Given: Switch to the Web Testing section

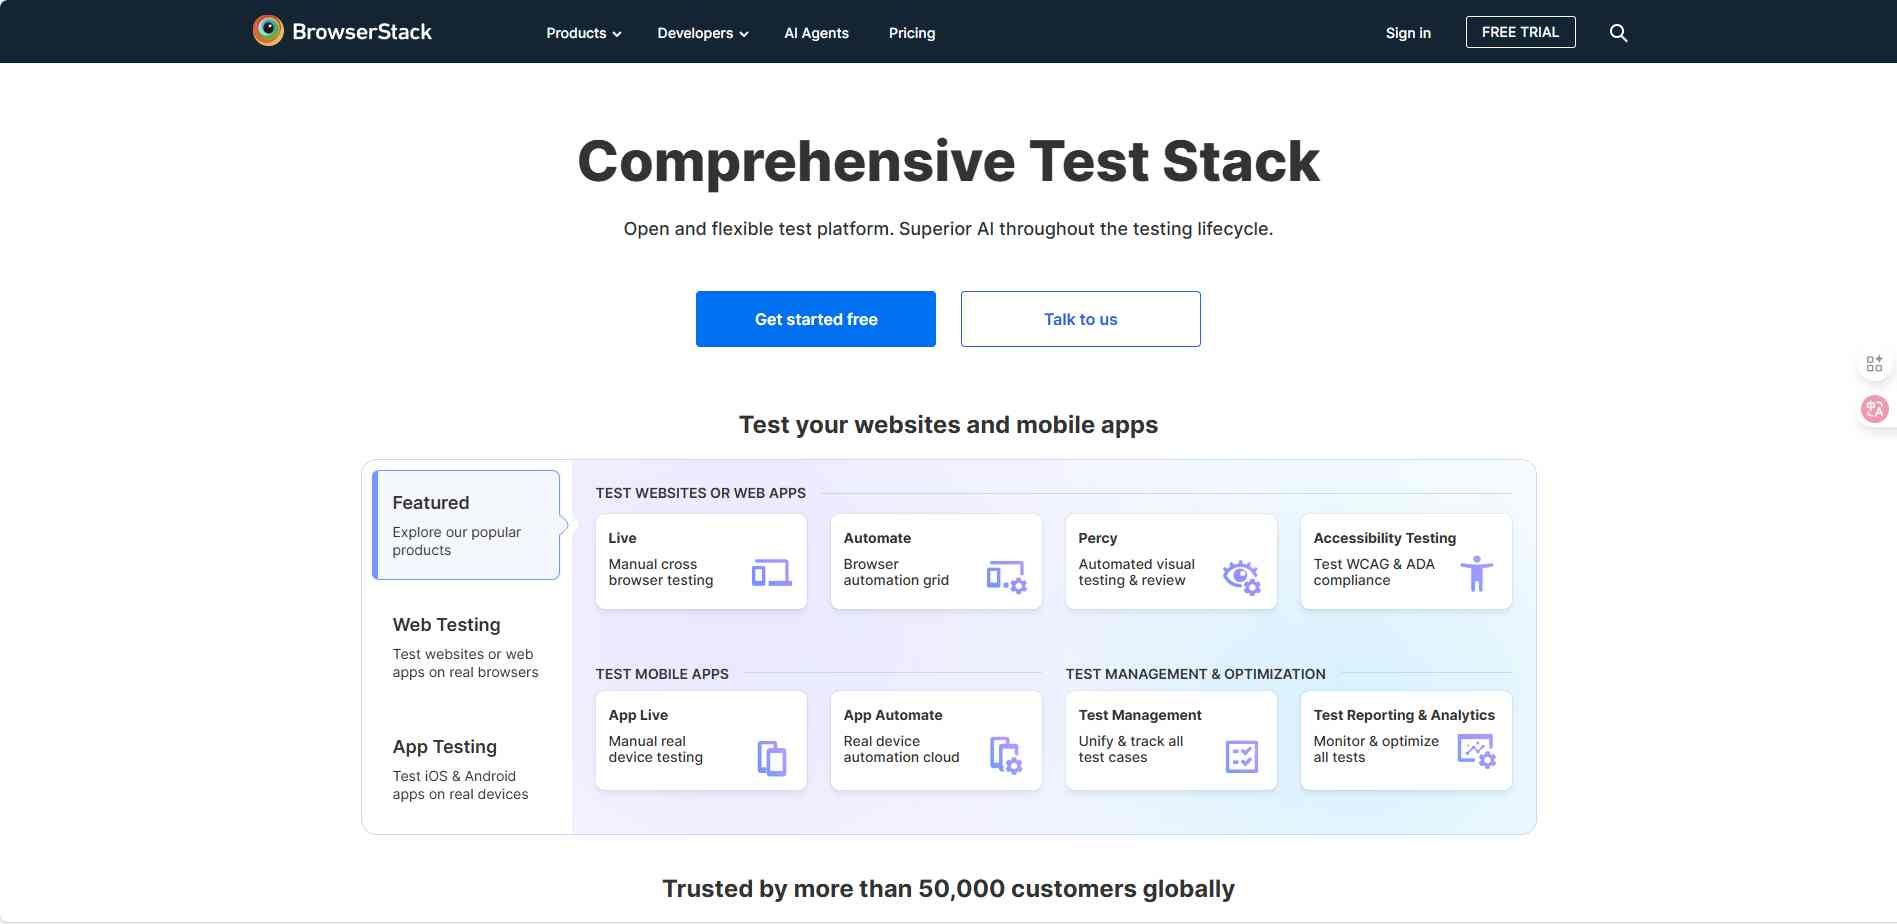Looking at the screenshot, I should [446, 624].
